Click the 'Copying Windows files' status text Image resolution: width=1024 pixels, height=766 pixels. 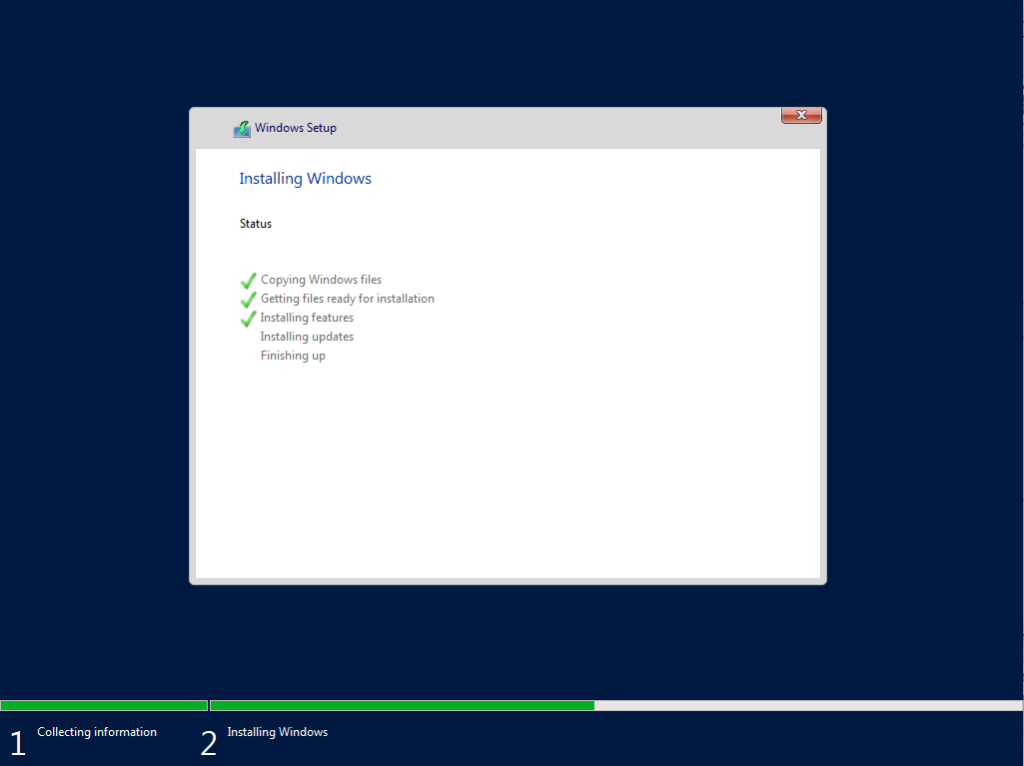click(x=321, y=279)
